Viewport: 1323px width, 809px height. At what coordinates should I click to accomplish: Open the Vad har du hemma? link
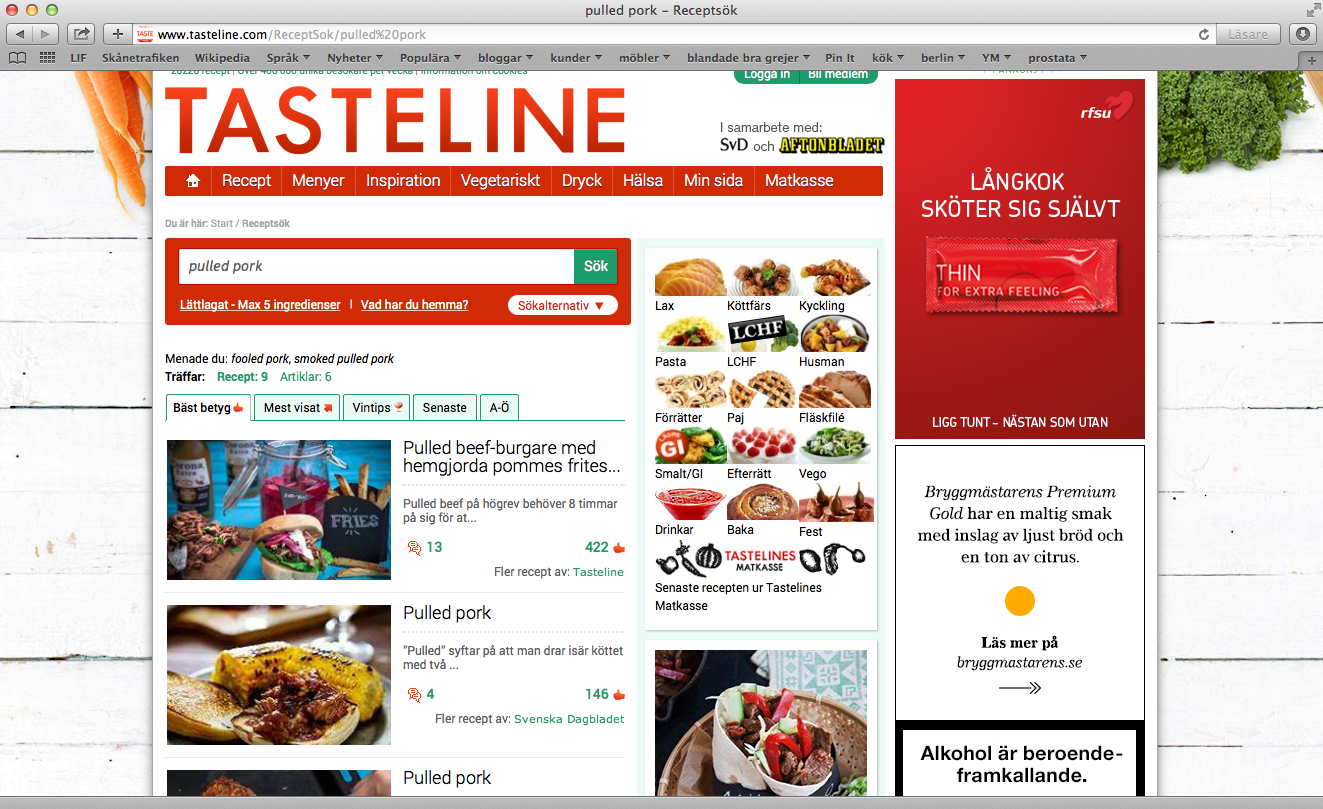pos(414,305)
